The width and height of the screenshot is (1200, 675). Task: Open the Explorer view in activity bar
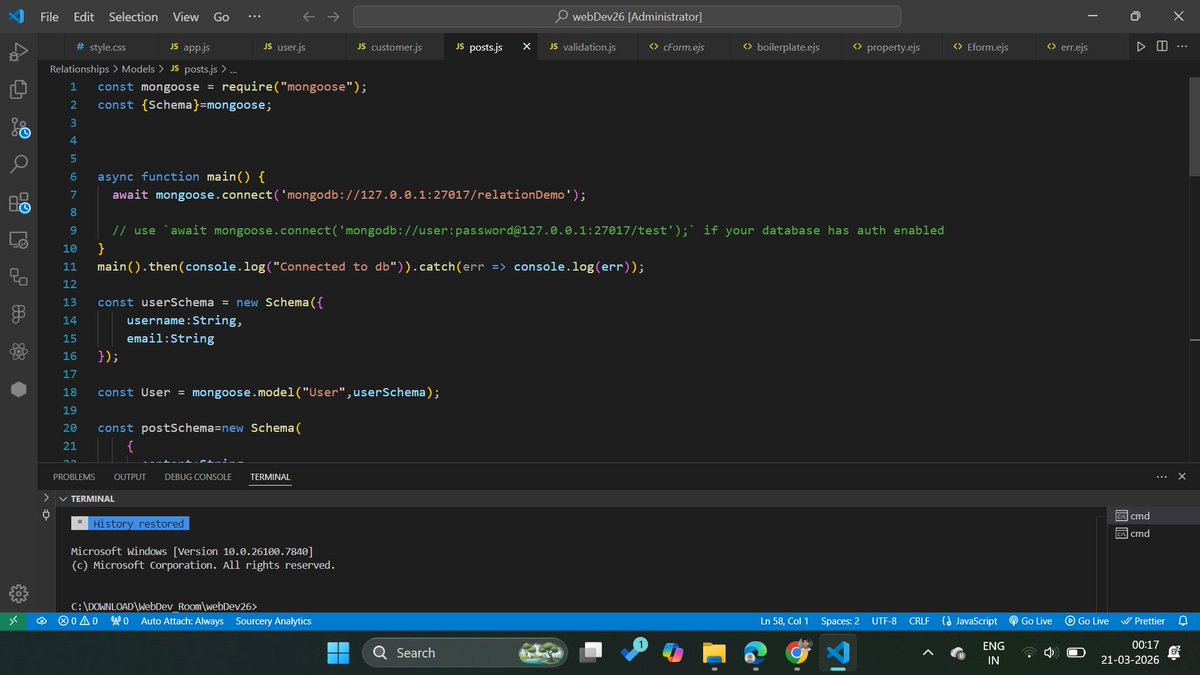tap(18, 89)
